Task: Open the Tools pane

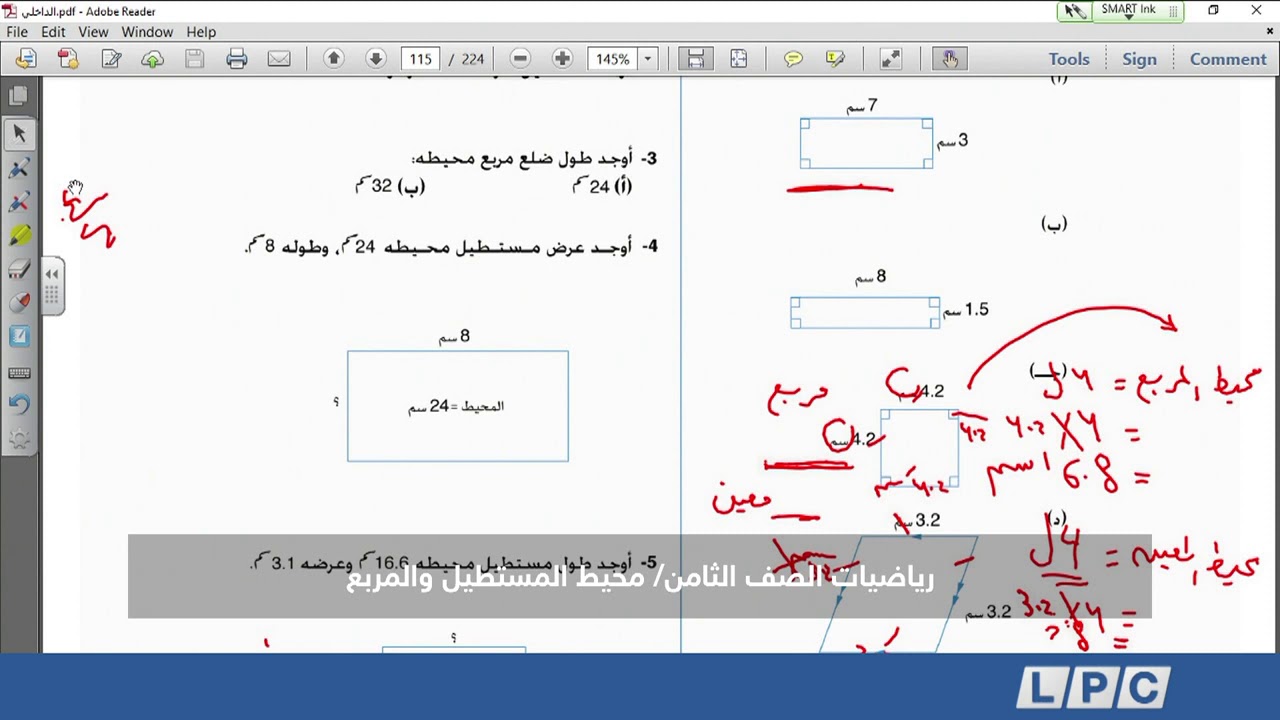Action: (1069, 59)
